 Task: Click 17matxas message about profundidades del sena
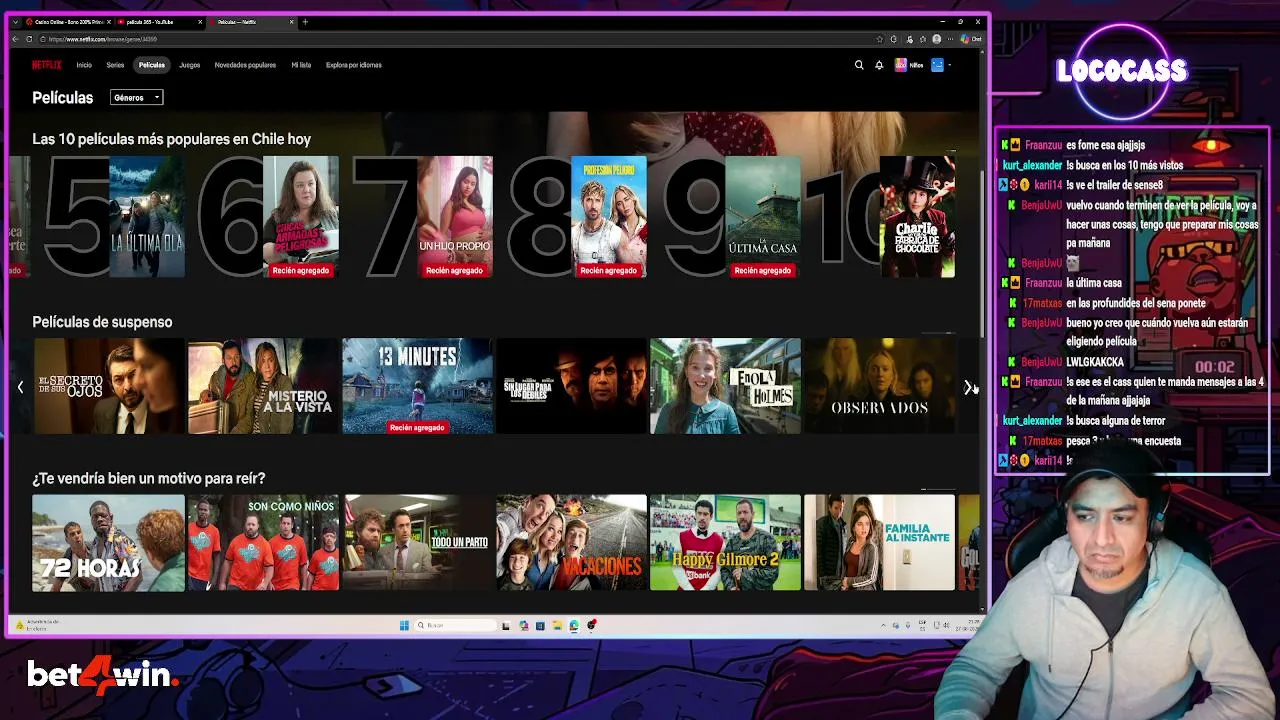point(1135,303)
